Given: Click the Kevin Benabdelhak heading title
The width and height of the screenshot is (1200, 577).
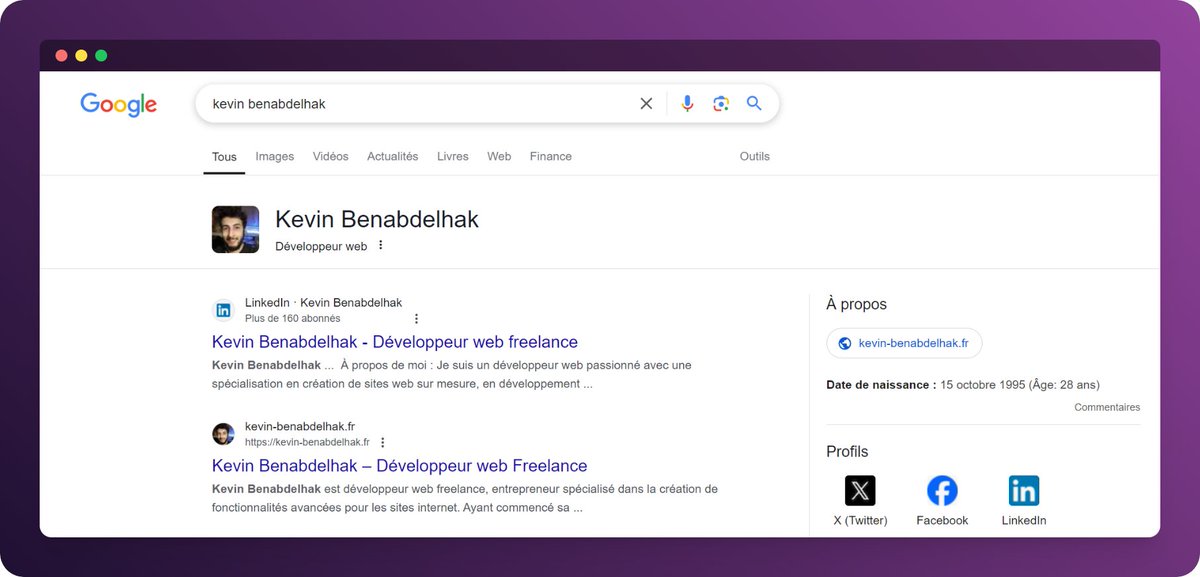Looking at the screenshot, I should coord(377,219).
